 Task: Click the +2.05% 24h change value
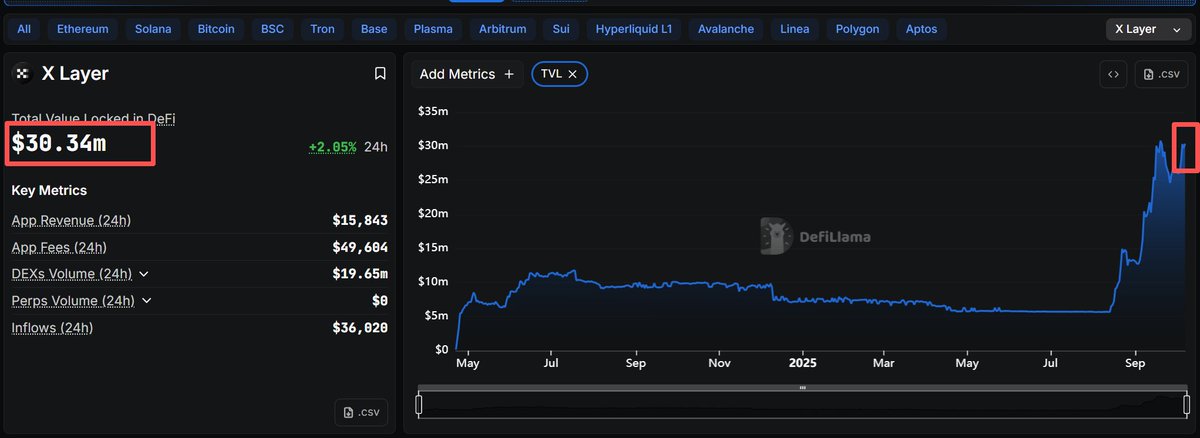click(332, 147)
